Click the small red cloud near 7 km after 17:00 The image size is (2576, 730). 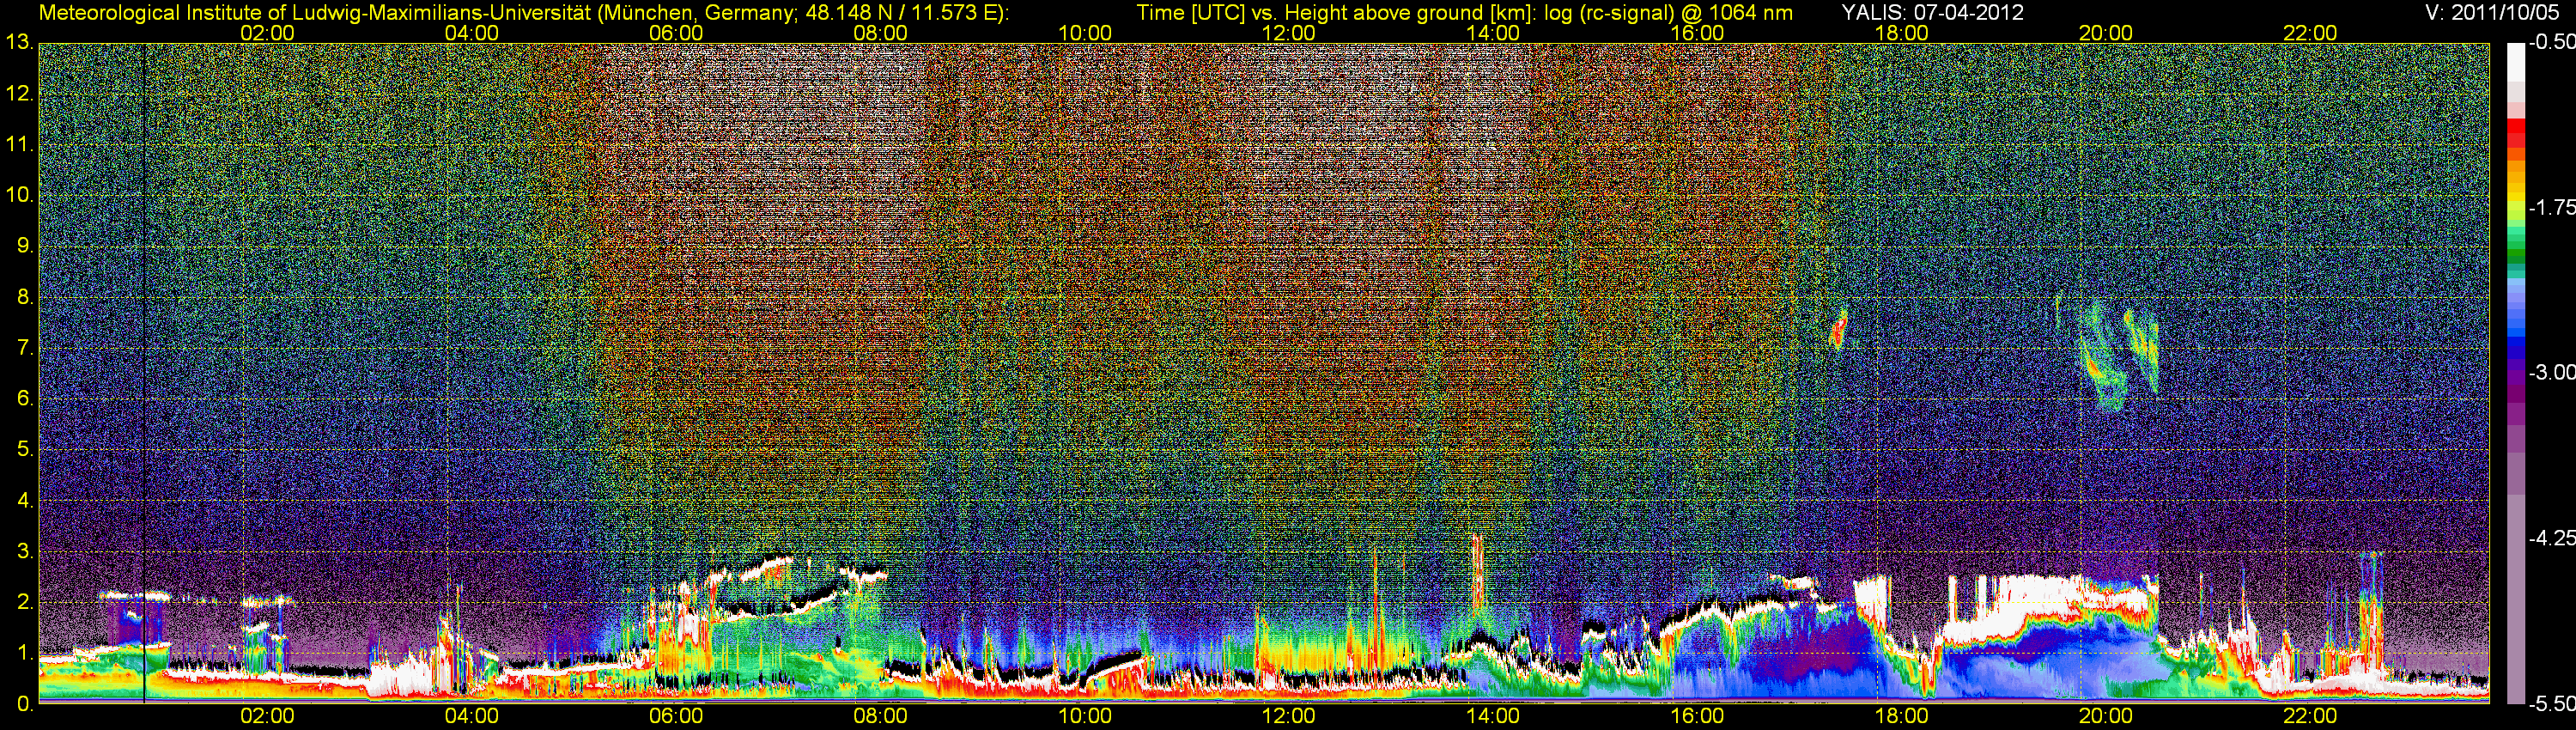tap(1838, 330)
